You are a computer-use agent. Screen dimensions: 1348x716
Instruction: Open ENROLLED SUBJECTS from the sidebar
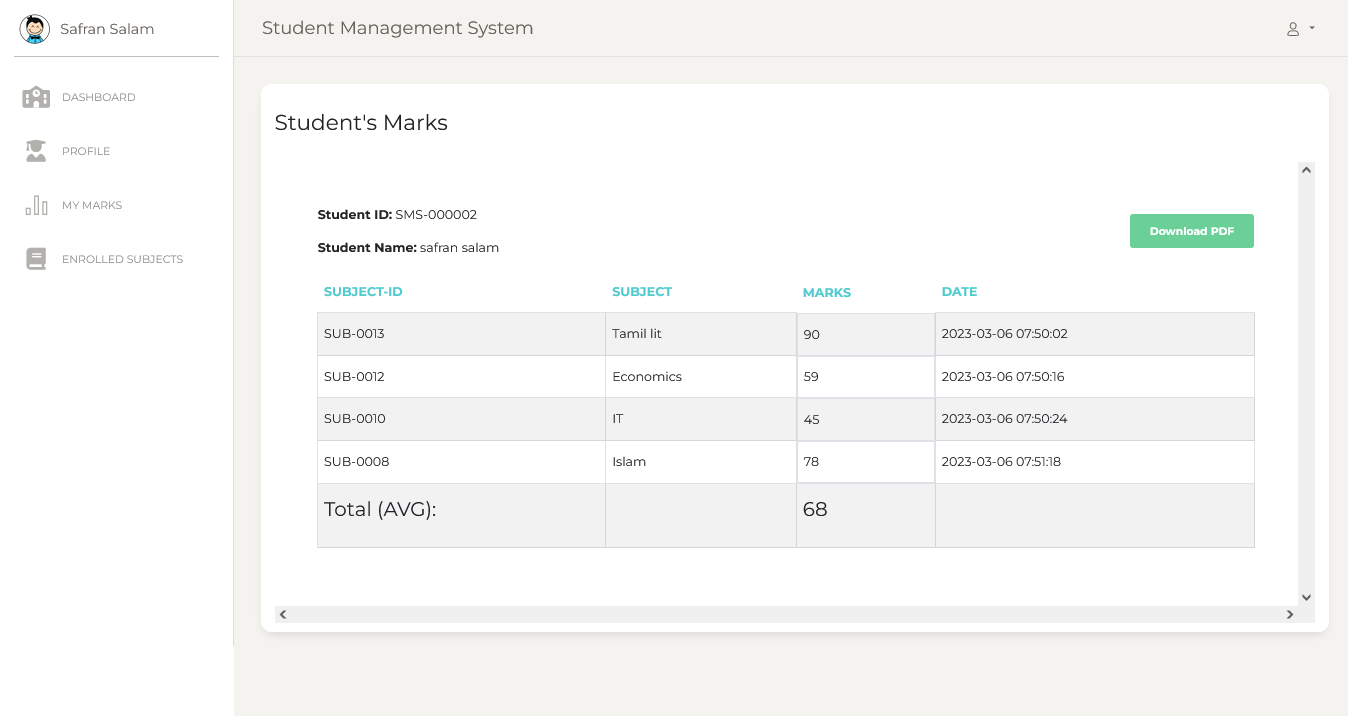[x=122, y=258]
